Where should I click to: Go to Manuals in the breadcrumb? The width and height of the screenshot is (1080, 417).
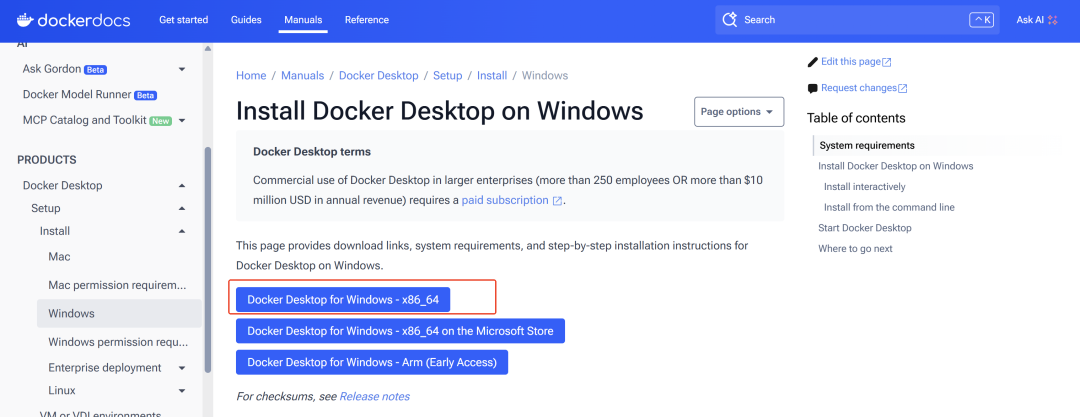(302, 76)
